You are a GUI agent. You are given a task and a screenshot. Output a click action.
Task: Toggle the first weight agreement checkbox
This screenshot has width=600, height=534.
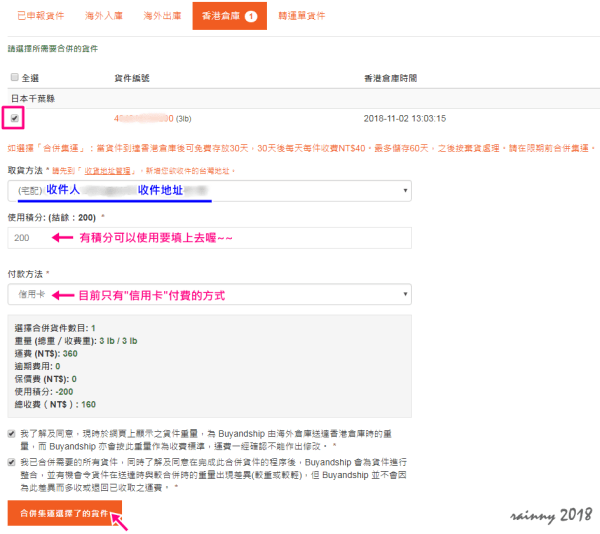click(12, 428)
